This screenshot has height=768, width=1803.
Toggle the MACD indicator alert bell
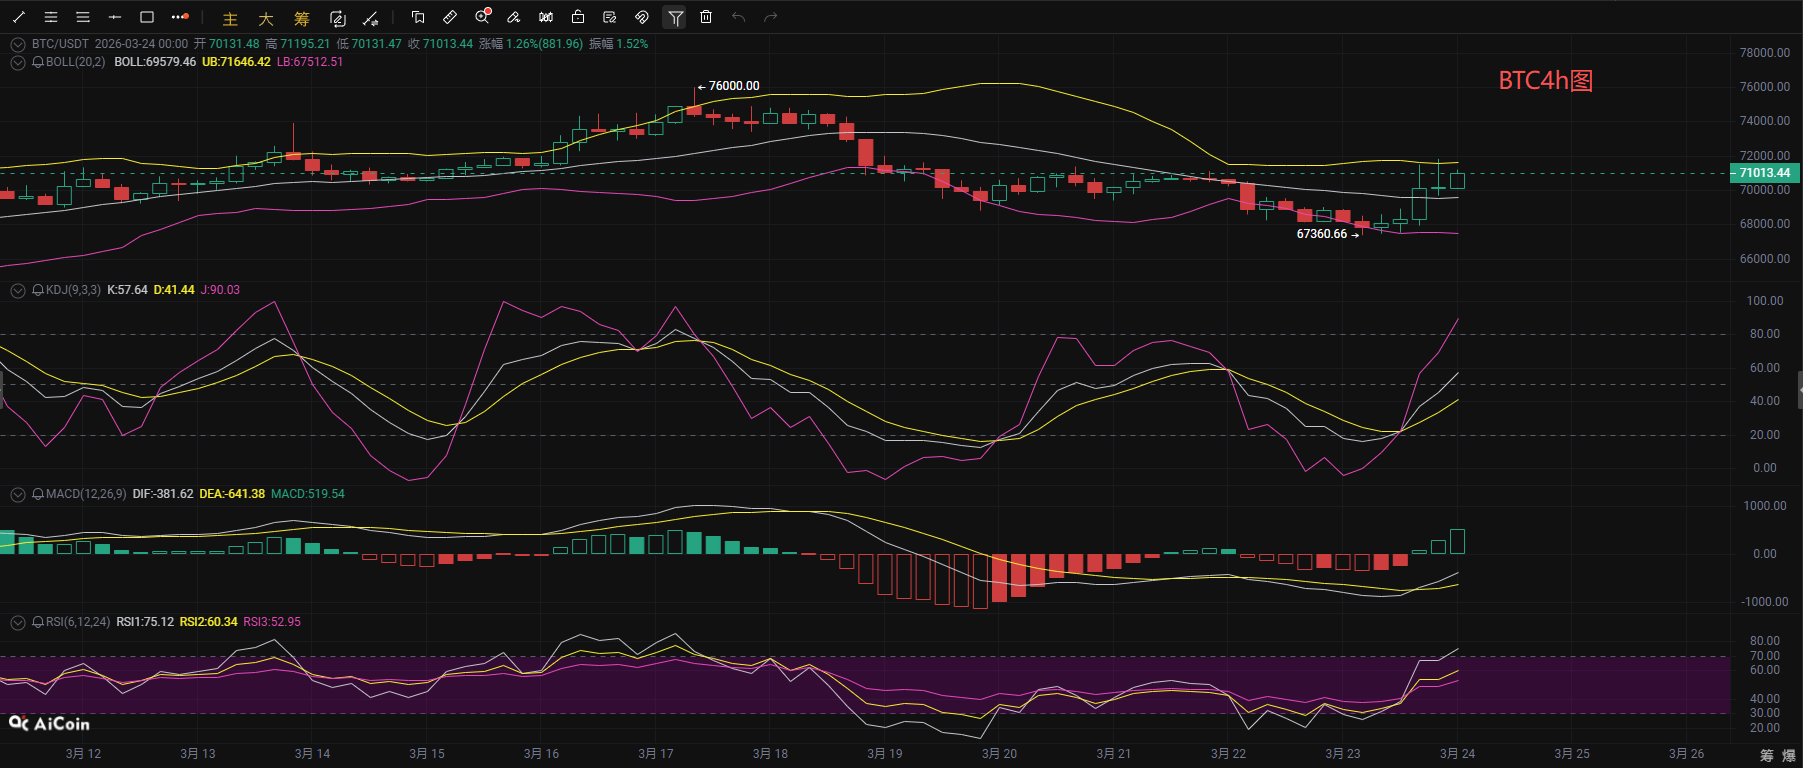click(x=38, y=494)
